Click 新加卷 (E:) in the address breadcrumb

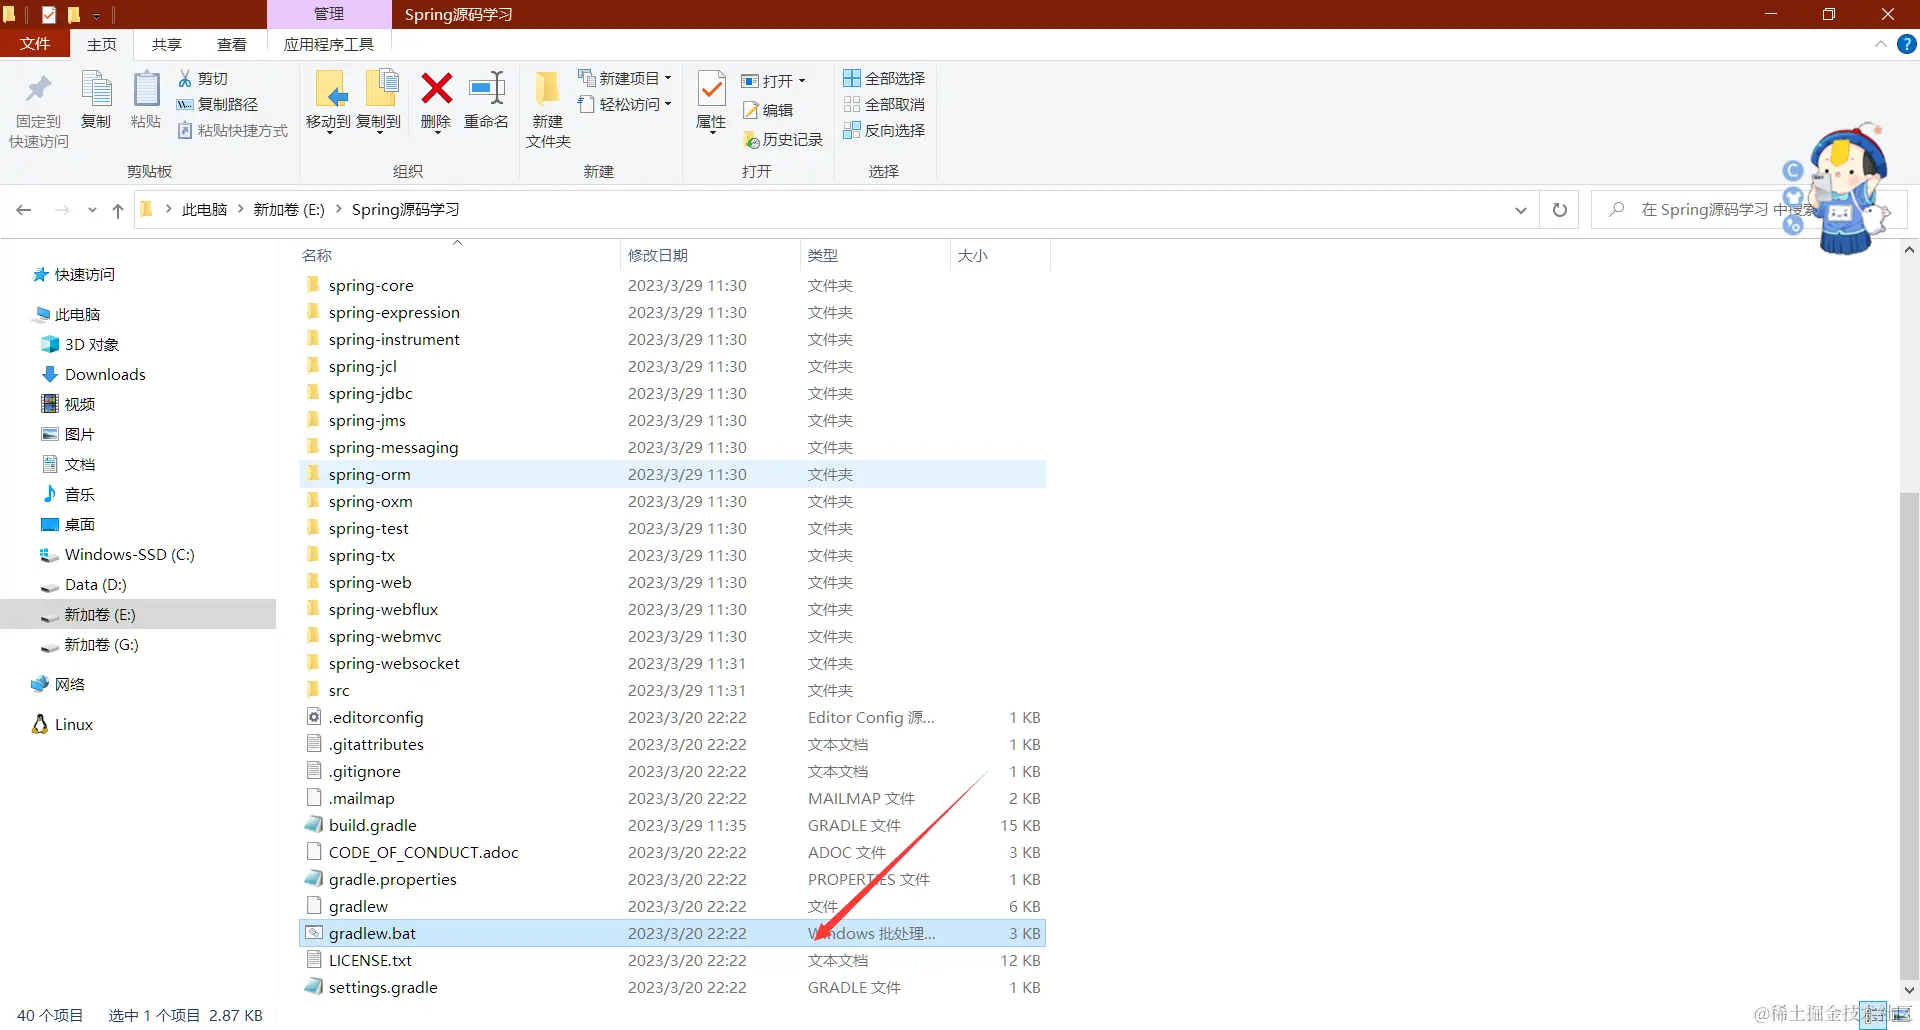pos(289,210)
